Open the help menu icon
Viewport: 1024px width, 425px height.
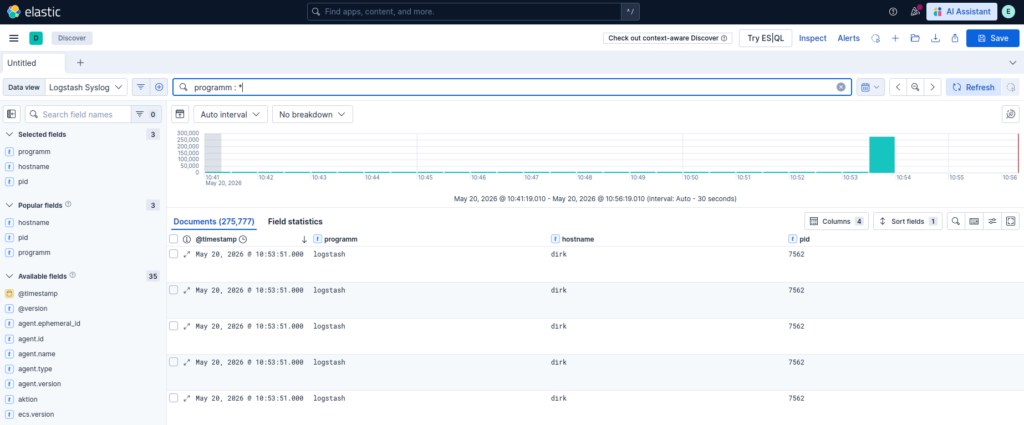click(x=893, y=12)
